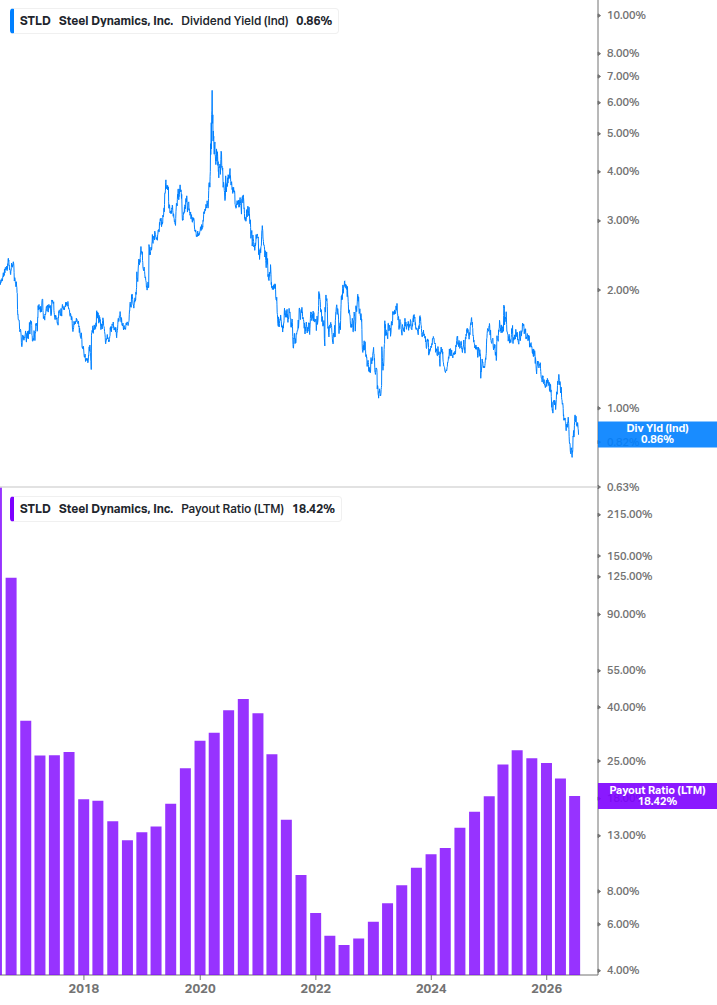This screenshot has width=717, height=1005.
Task: Click the 13.00% payout axis label
Action: click(626, 835)
